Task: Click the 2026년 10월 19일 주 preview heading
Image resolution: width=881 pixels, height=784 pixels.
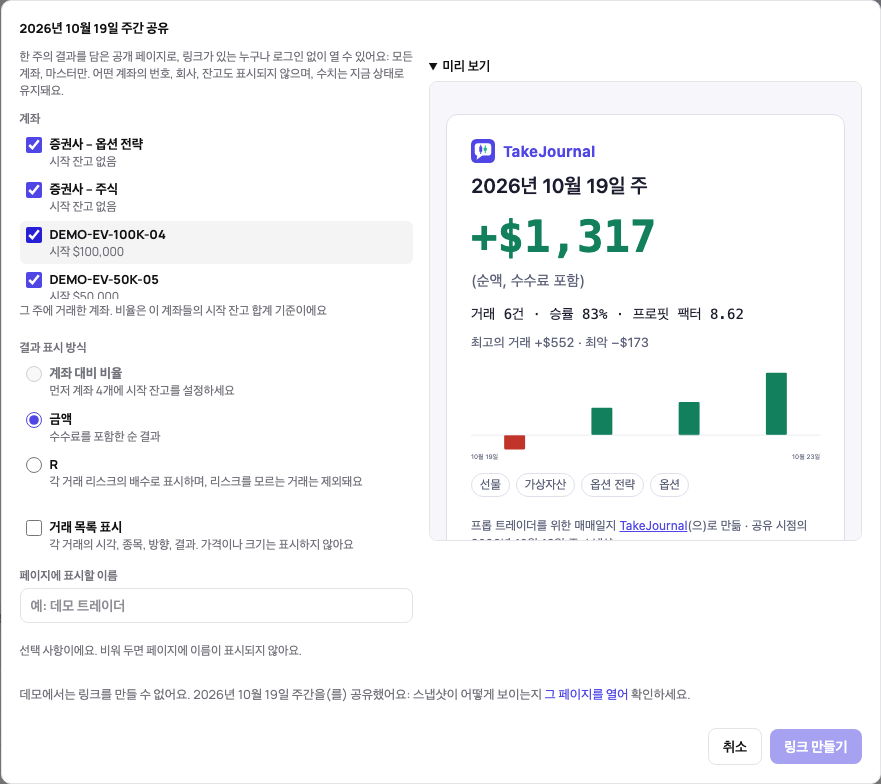Action: click(559, 185)
